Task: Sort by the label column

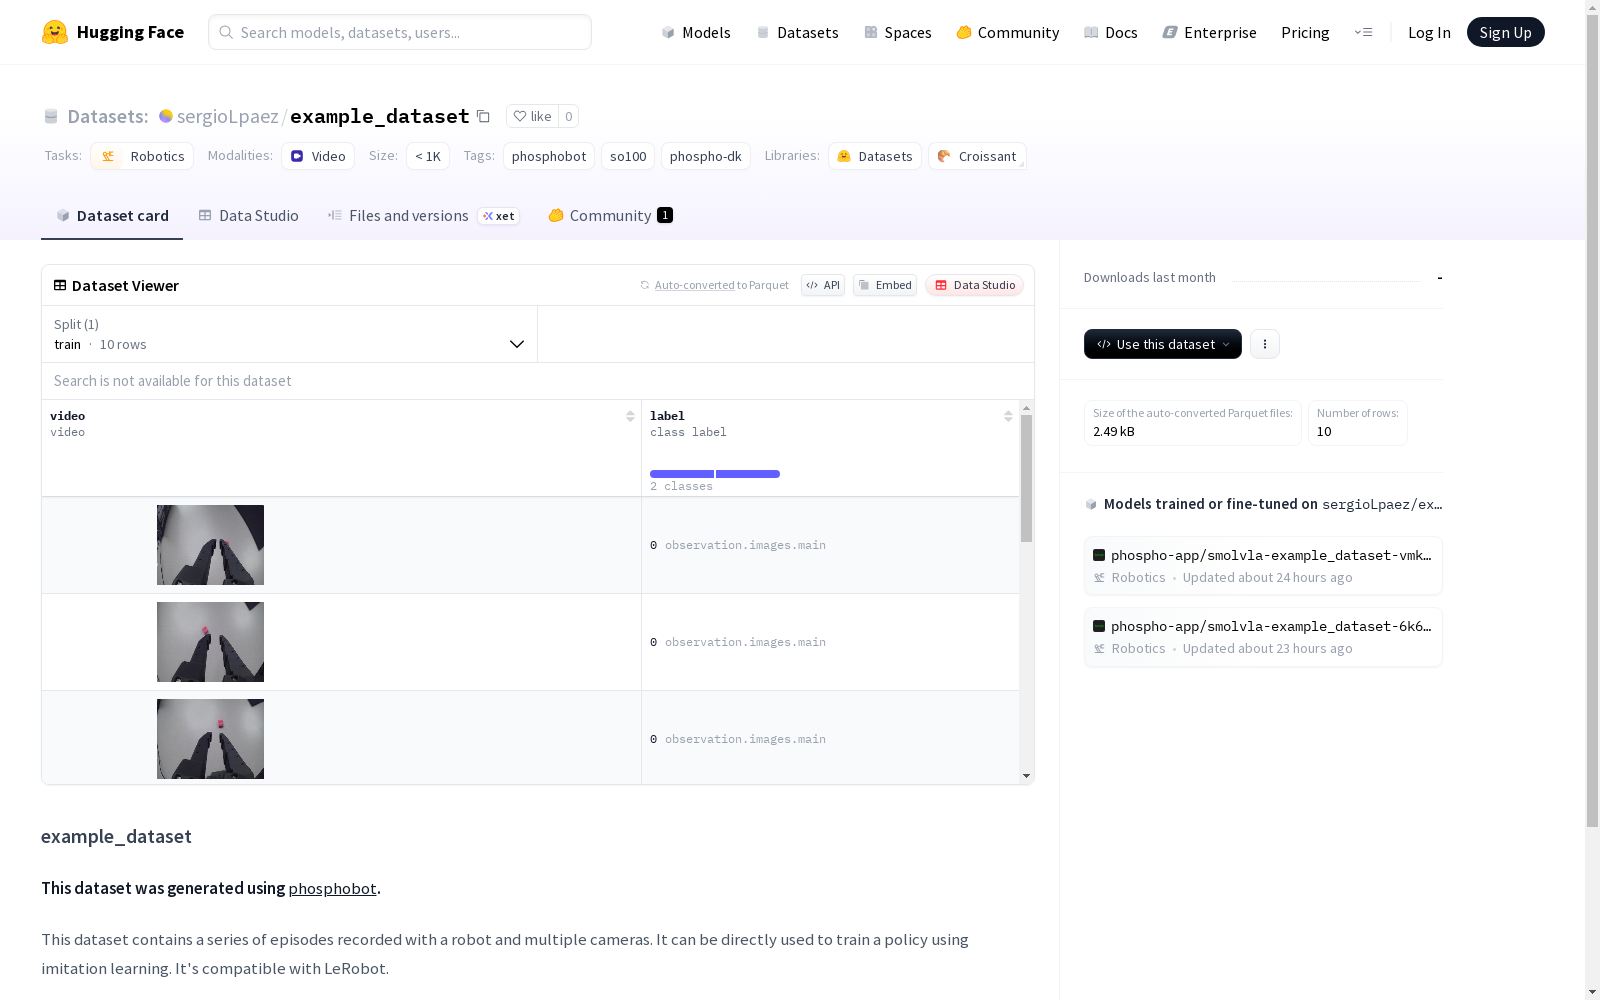Action: pos(1008,416)
